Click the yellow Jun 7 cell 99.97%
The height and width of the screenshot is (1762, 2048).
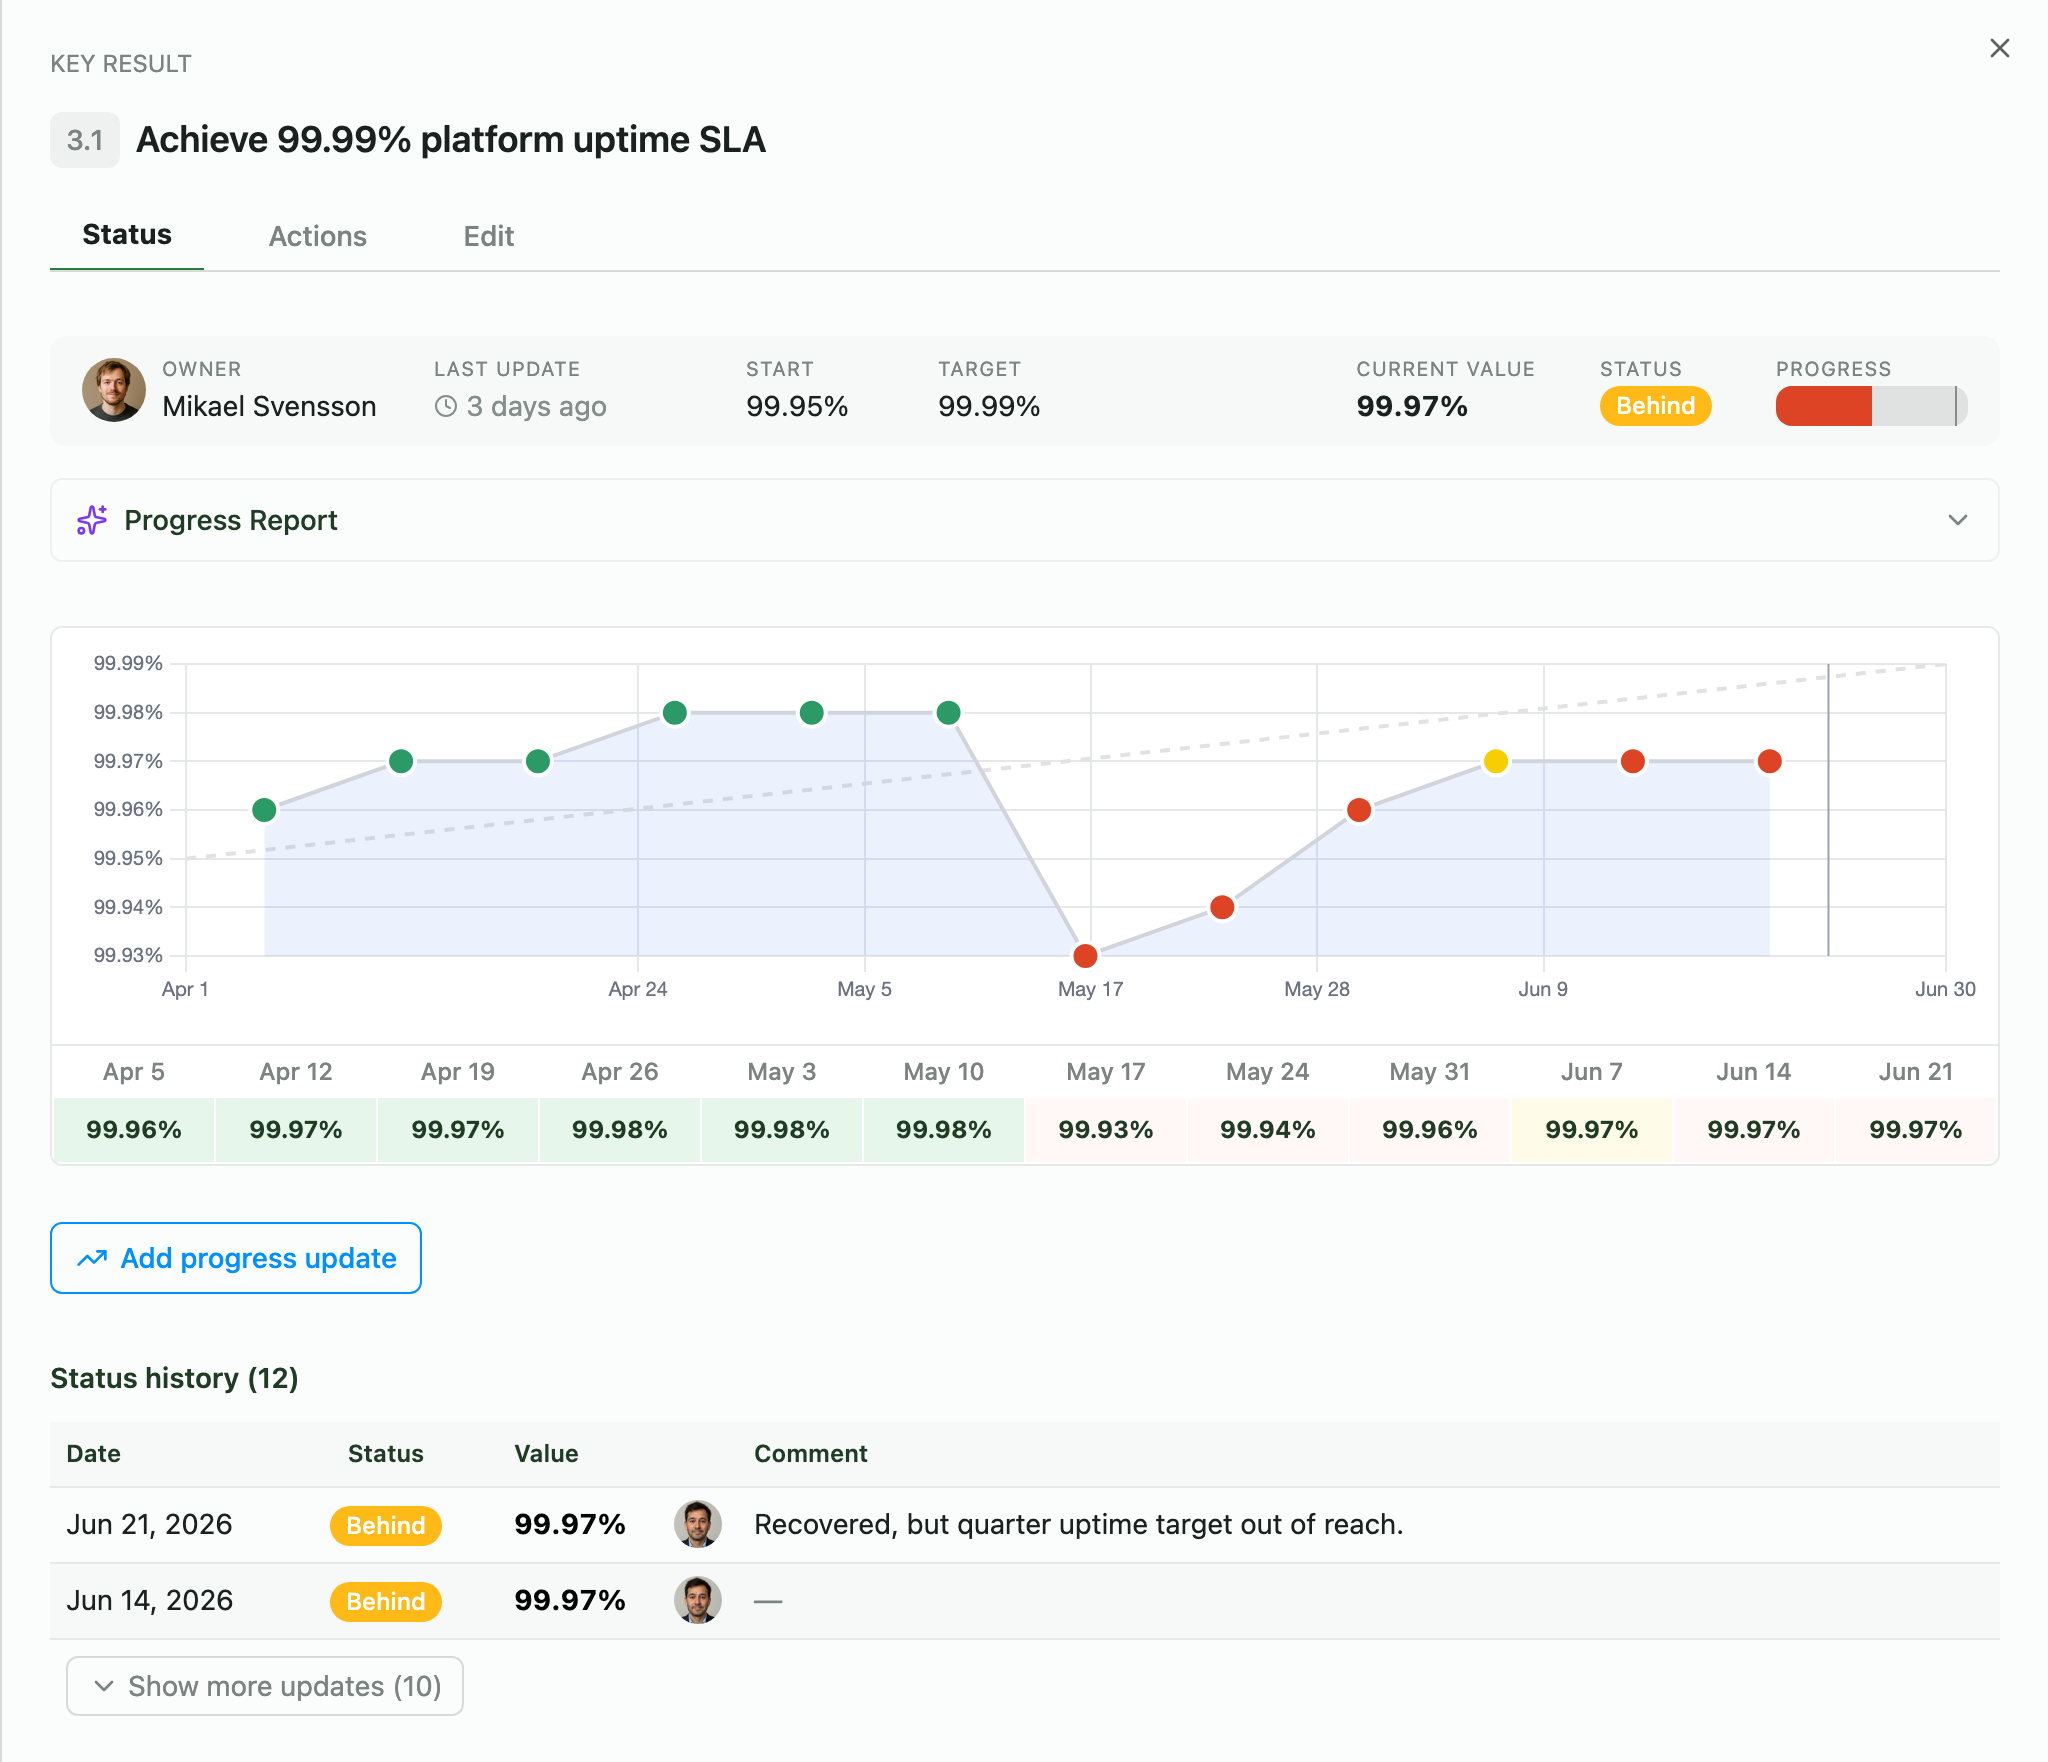[1592, 1130]
